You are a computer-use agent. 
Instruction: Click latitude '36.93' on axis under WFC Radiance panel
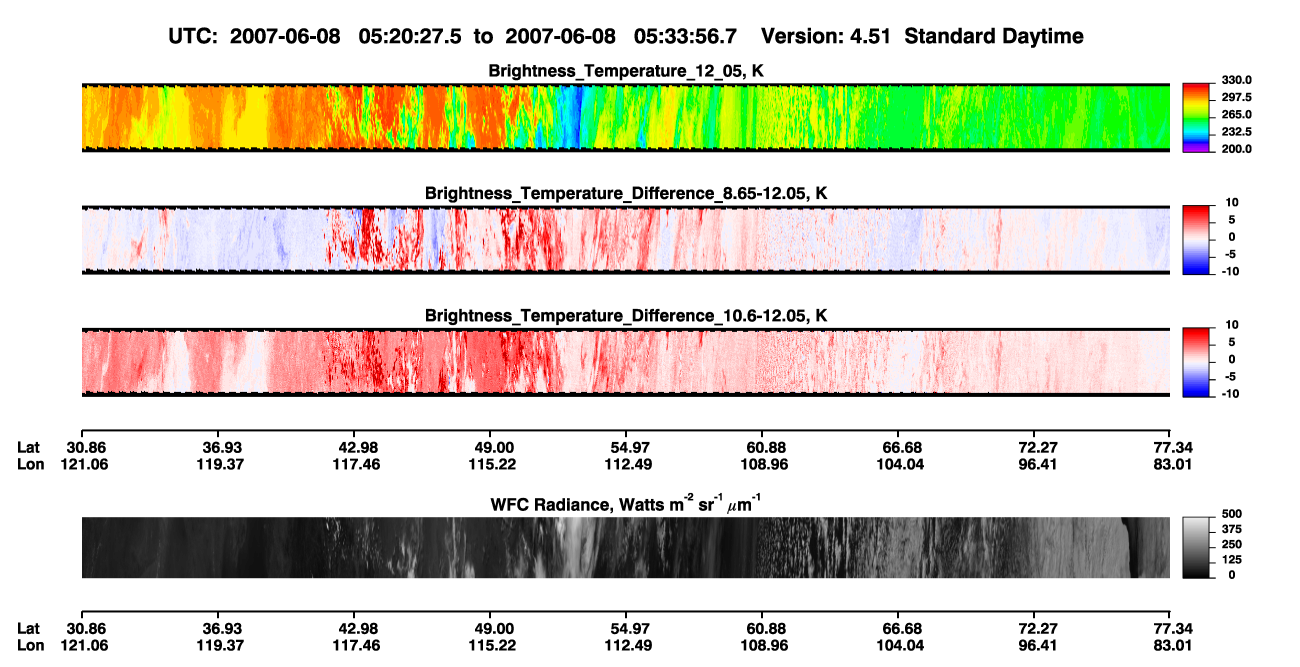pos(221,628)
